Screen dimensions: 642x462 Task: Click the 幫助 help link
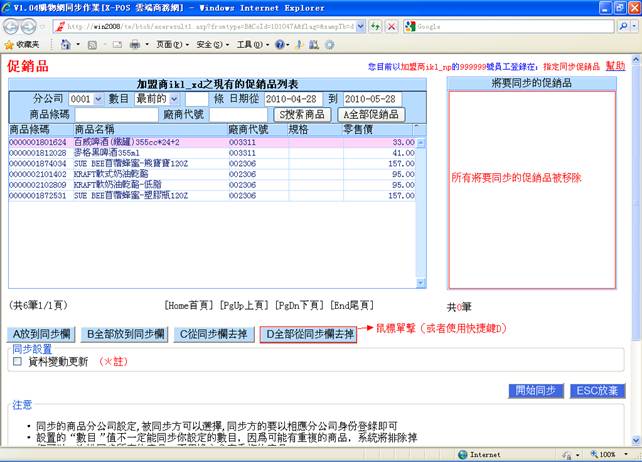click(x=615, y=64)
